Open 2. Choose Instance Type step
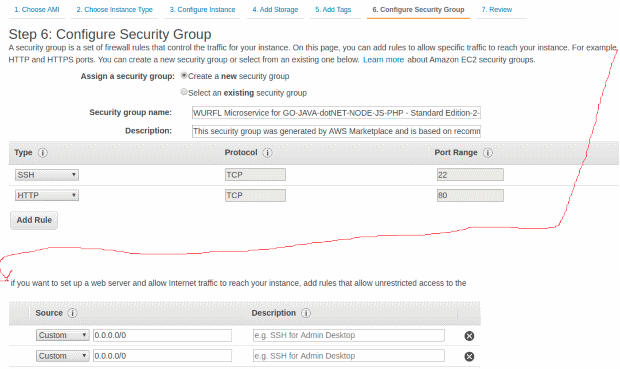The width and height of the screenshot is (620, 369). point(115,9)
